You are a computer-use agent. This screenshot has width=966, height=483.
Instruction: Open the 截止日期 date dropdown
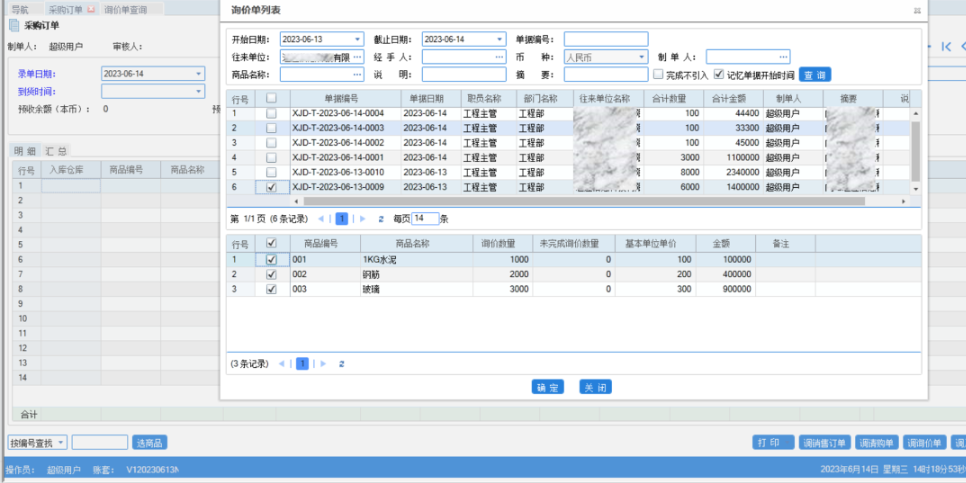499,40
